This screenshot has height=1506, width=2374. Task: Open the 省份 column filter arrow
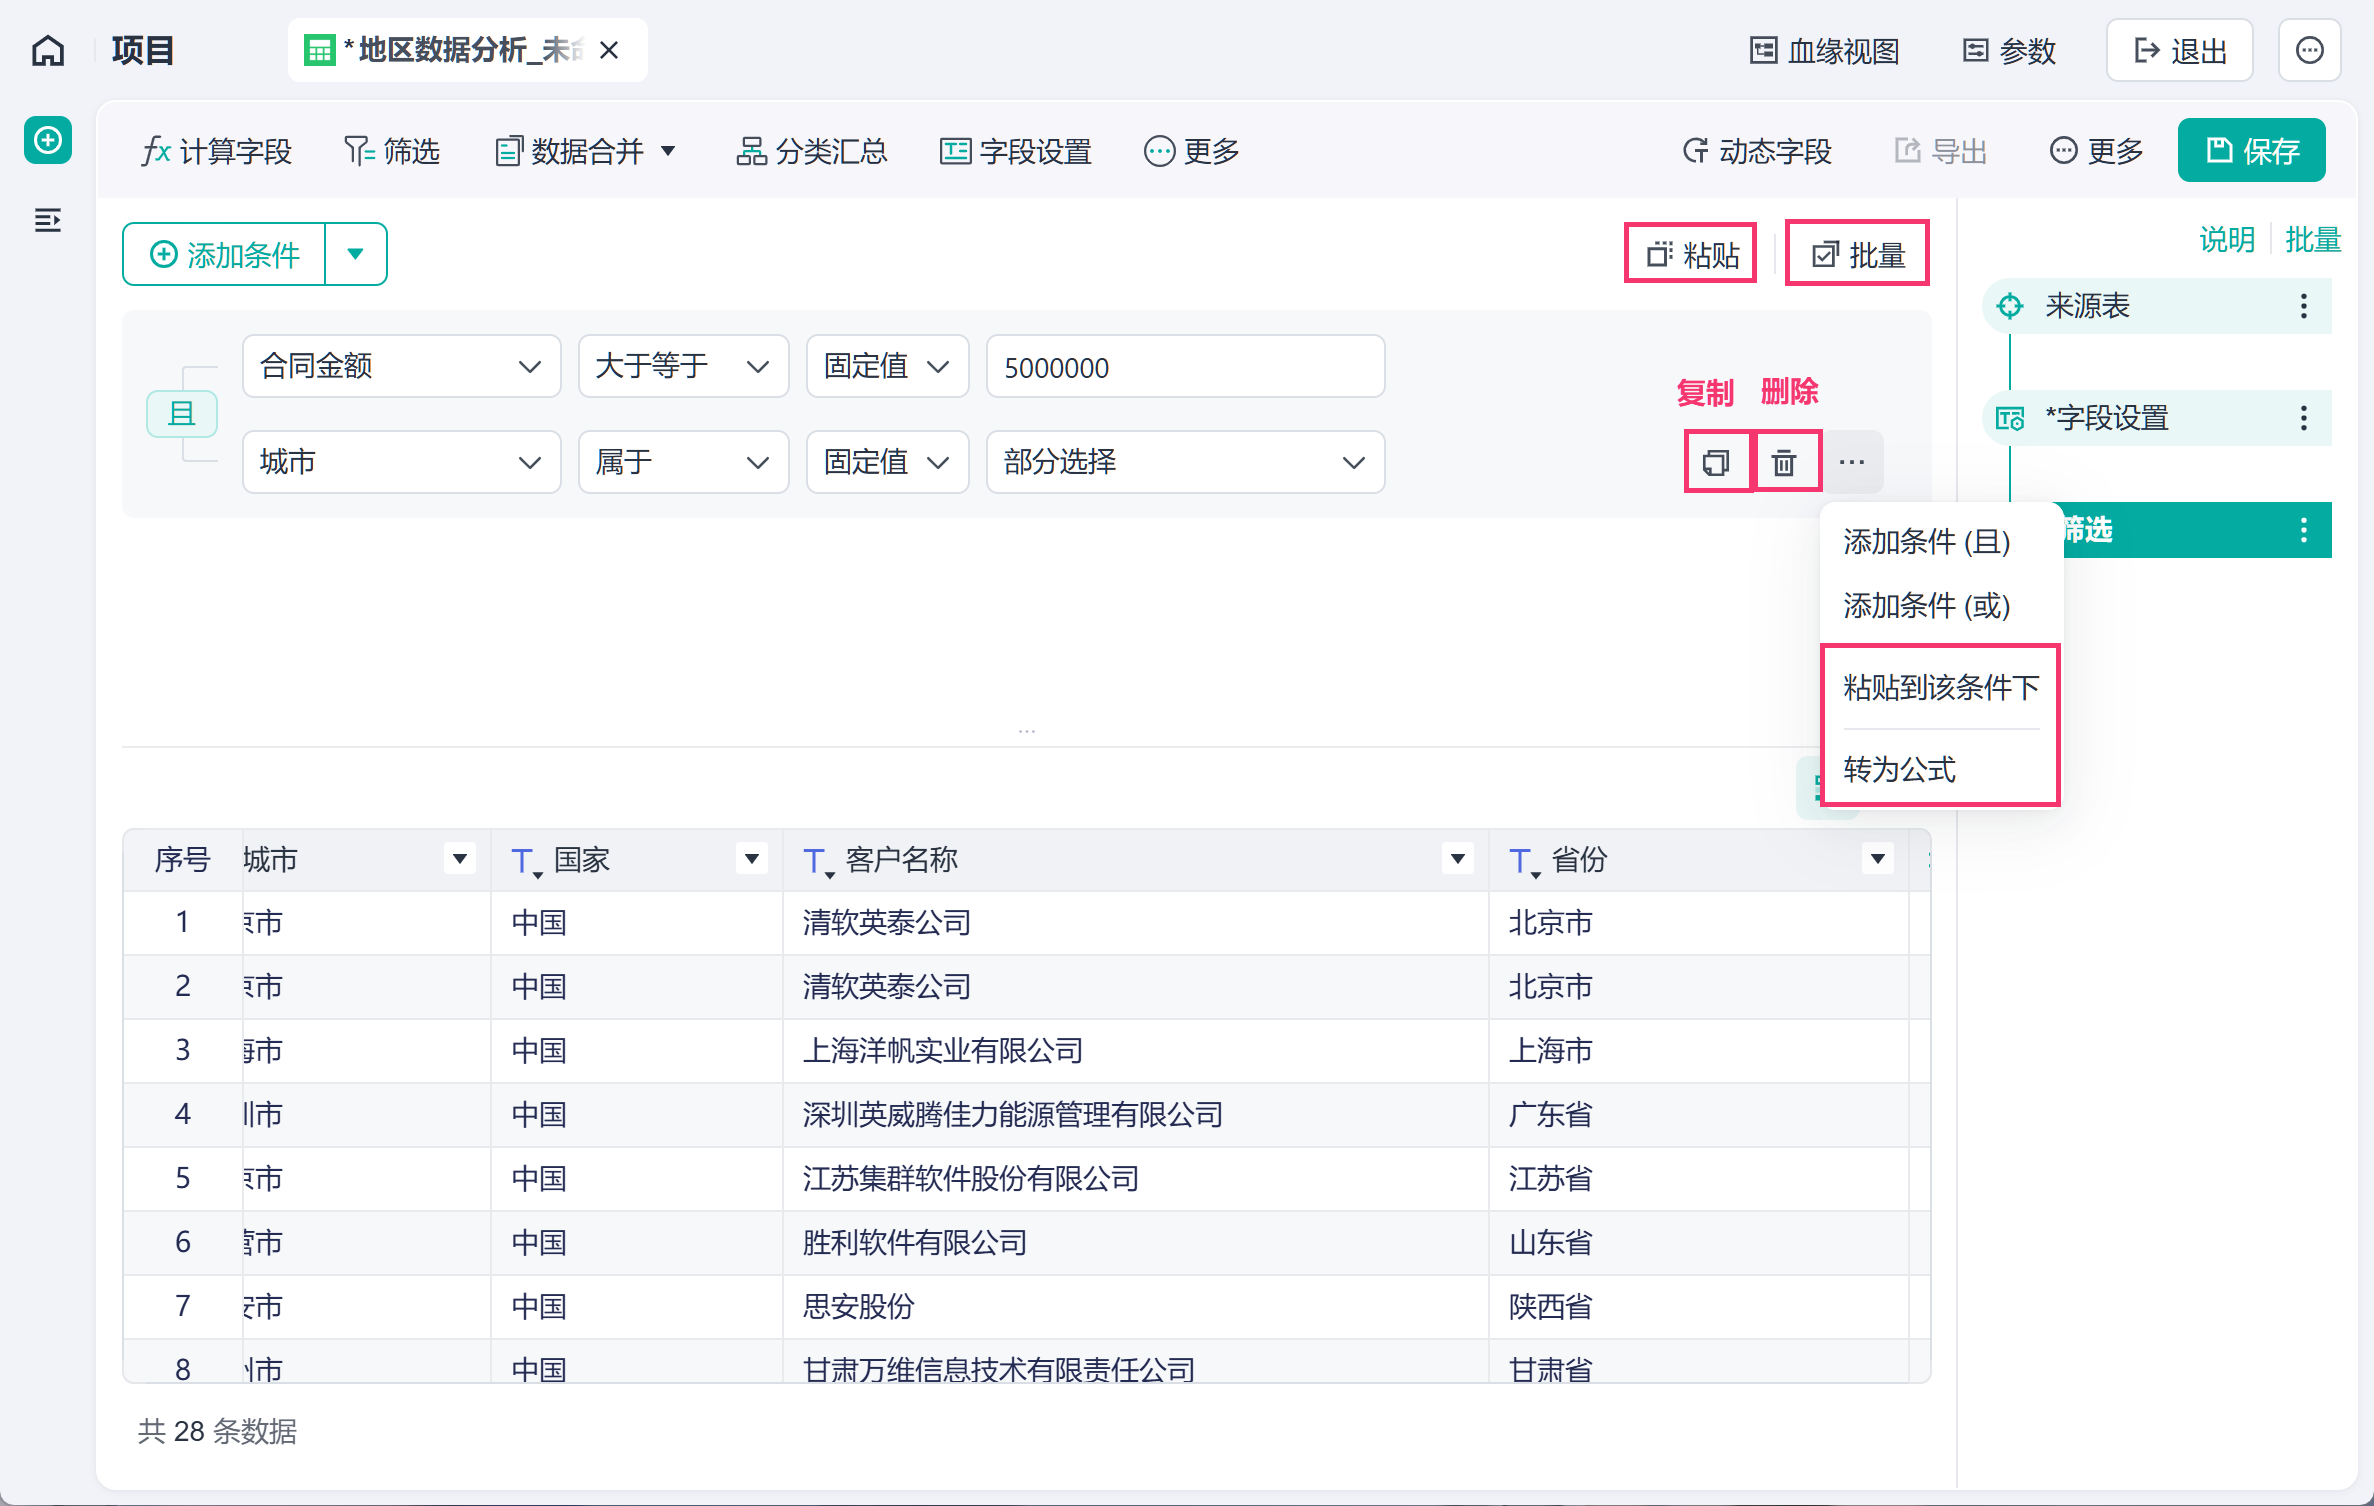pos(1878,859)
